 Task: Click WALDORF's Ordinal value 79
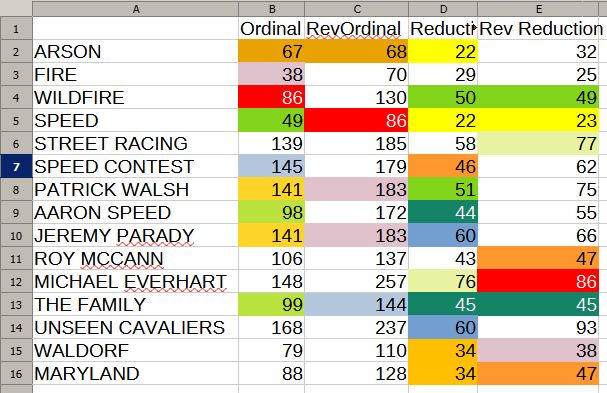[271, 351]
